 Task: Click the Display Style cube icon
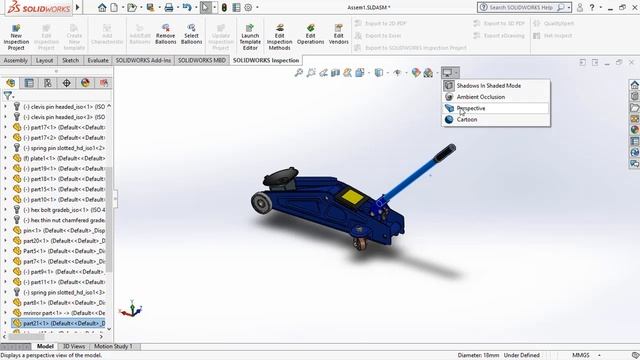[379, 73]
